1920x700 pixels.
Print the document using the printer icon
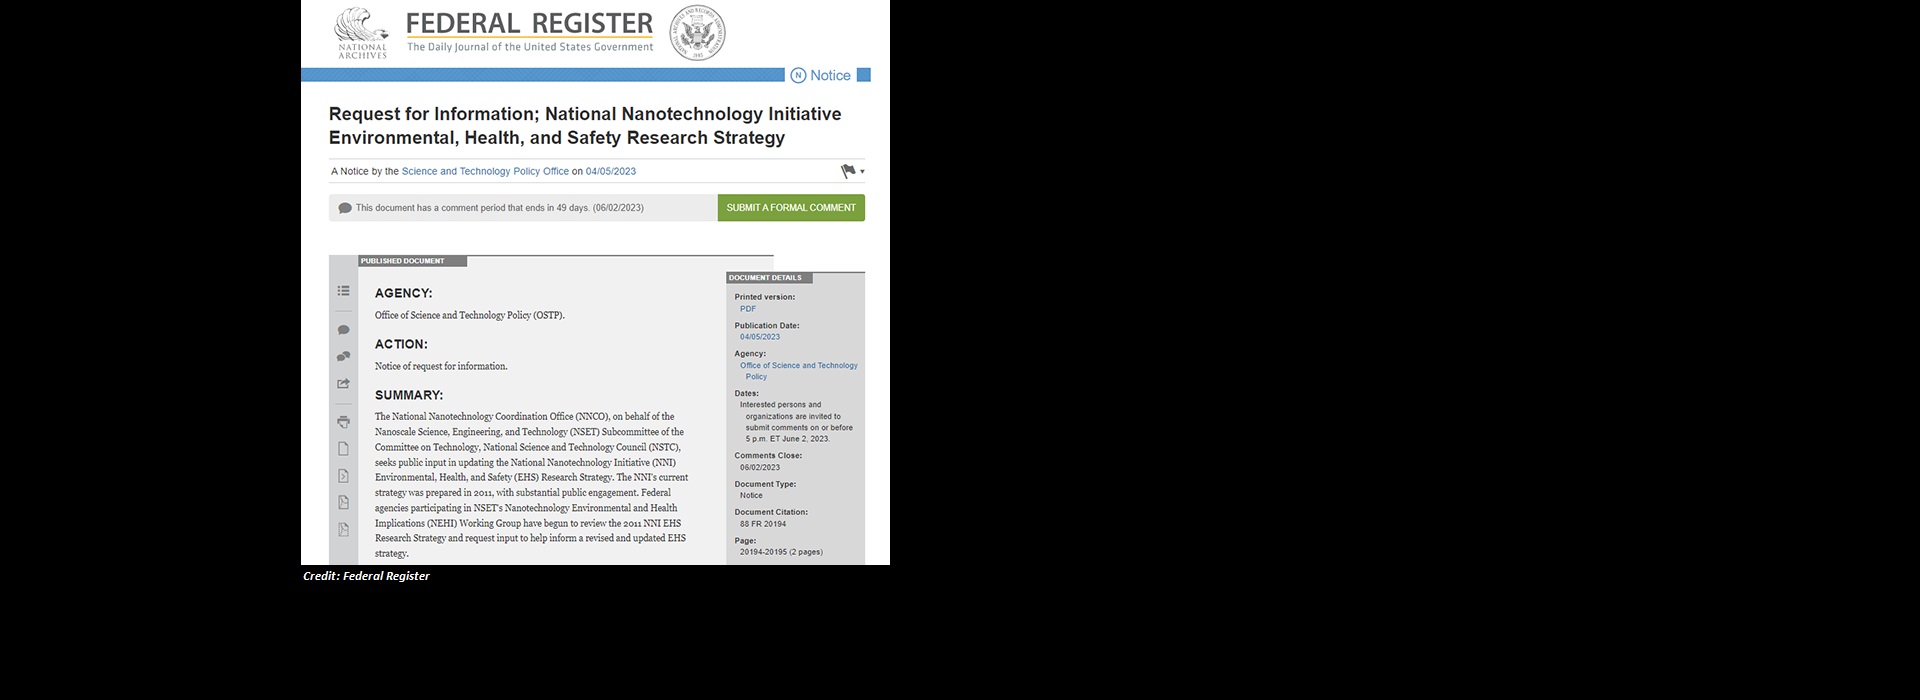click(x=343, y=422)
